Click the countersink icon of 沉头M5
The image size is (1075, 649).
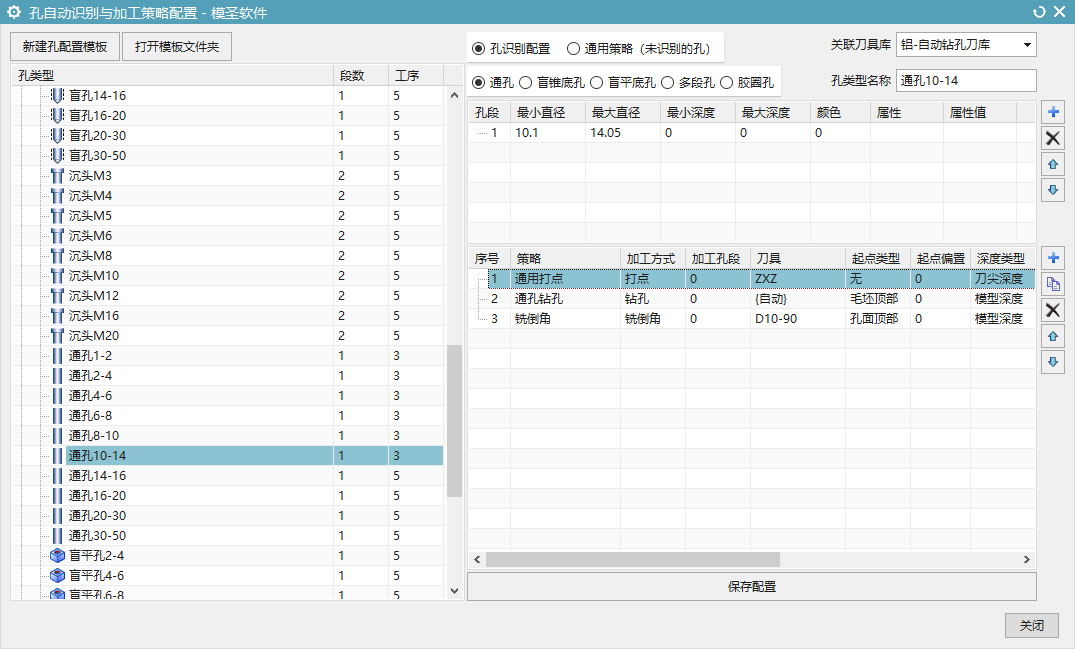coord(58,215)
